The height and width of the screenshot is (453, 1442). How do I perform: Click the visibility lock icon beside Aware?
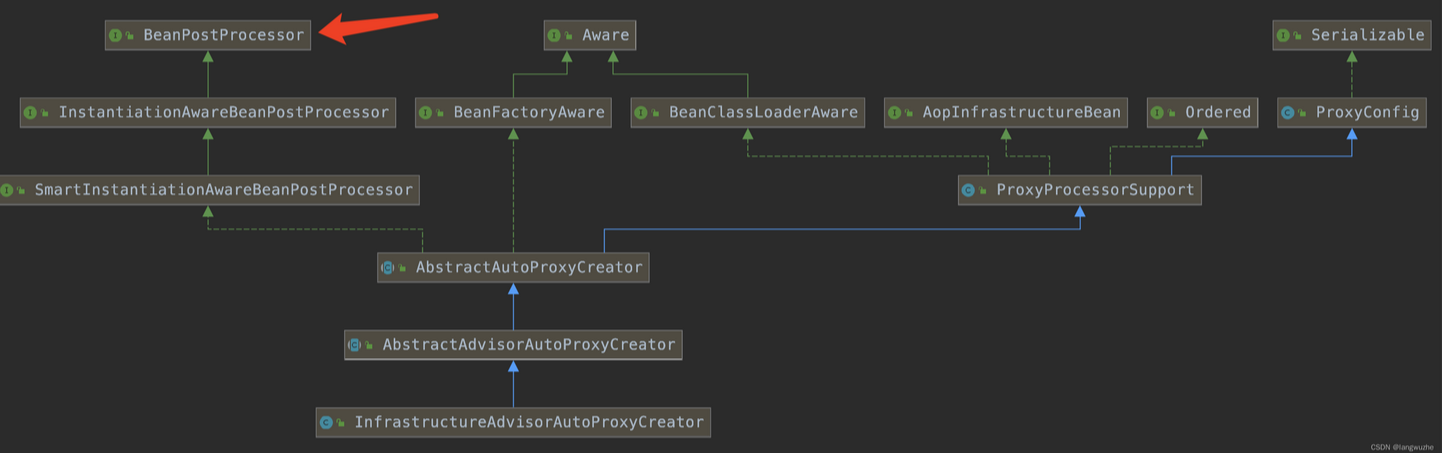(x=570, y=36)
